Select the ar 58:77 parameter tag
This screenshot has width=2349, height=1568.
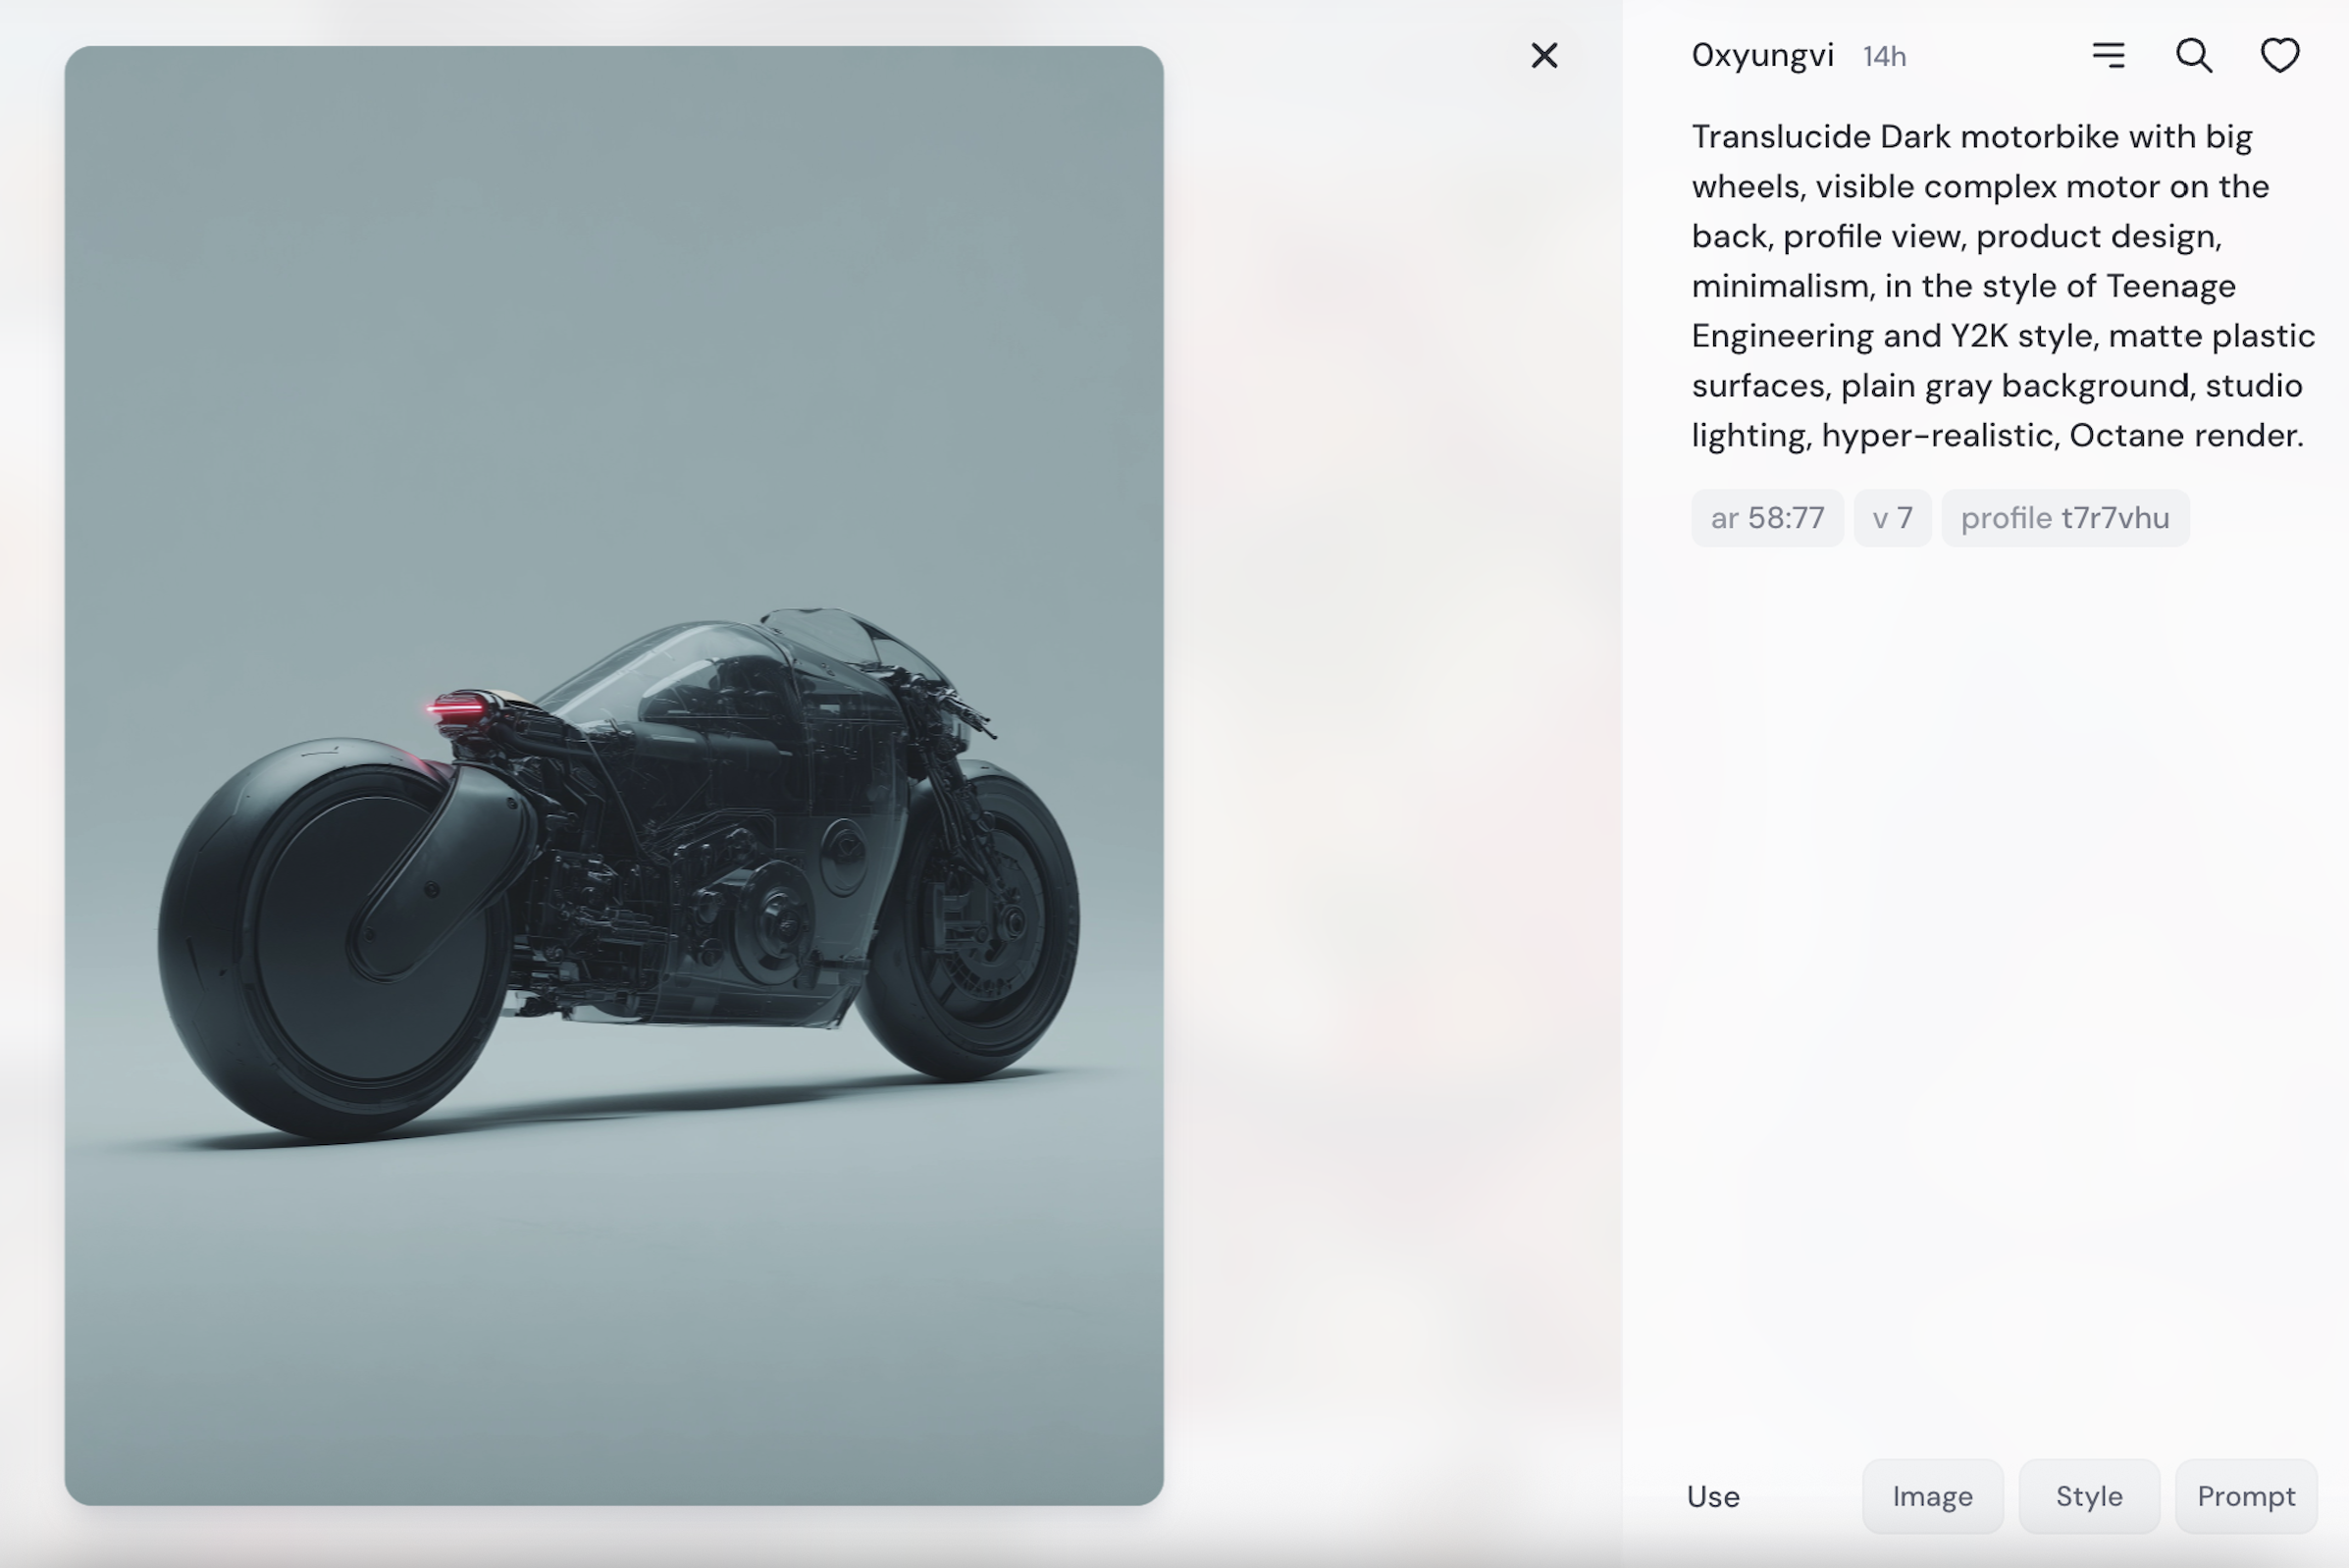1767,518
